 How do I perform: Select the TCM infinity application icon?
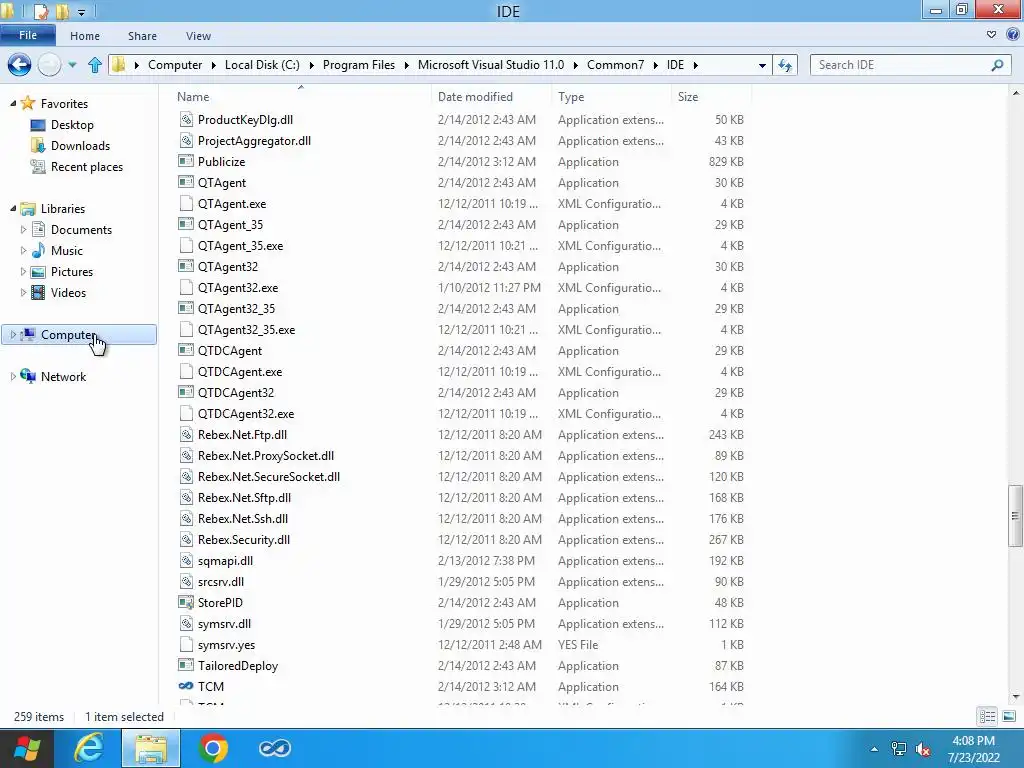click(186, 686)
